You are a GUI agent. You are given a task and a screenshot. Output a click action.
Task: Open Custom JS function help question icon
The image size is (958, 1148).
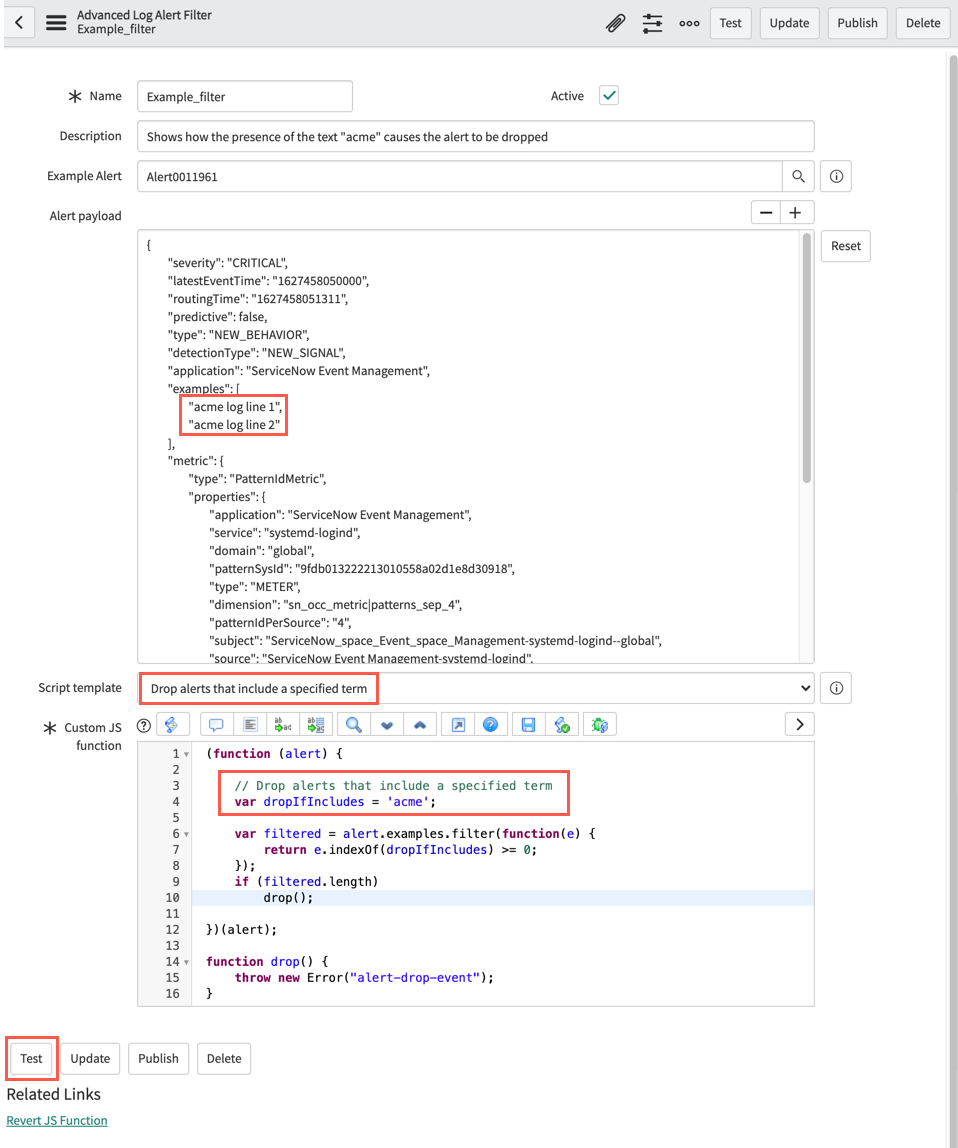[144, 726]
